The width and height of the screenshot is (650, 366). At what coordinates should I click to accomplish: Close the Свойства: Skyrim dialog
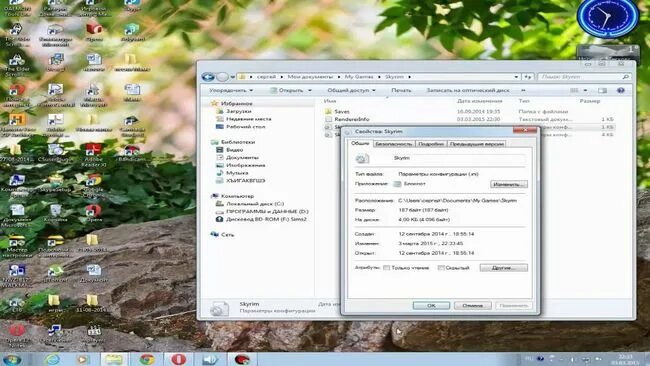tap(525, 130)
